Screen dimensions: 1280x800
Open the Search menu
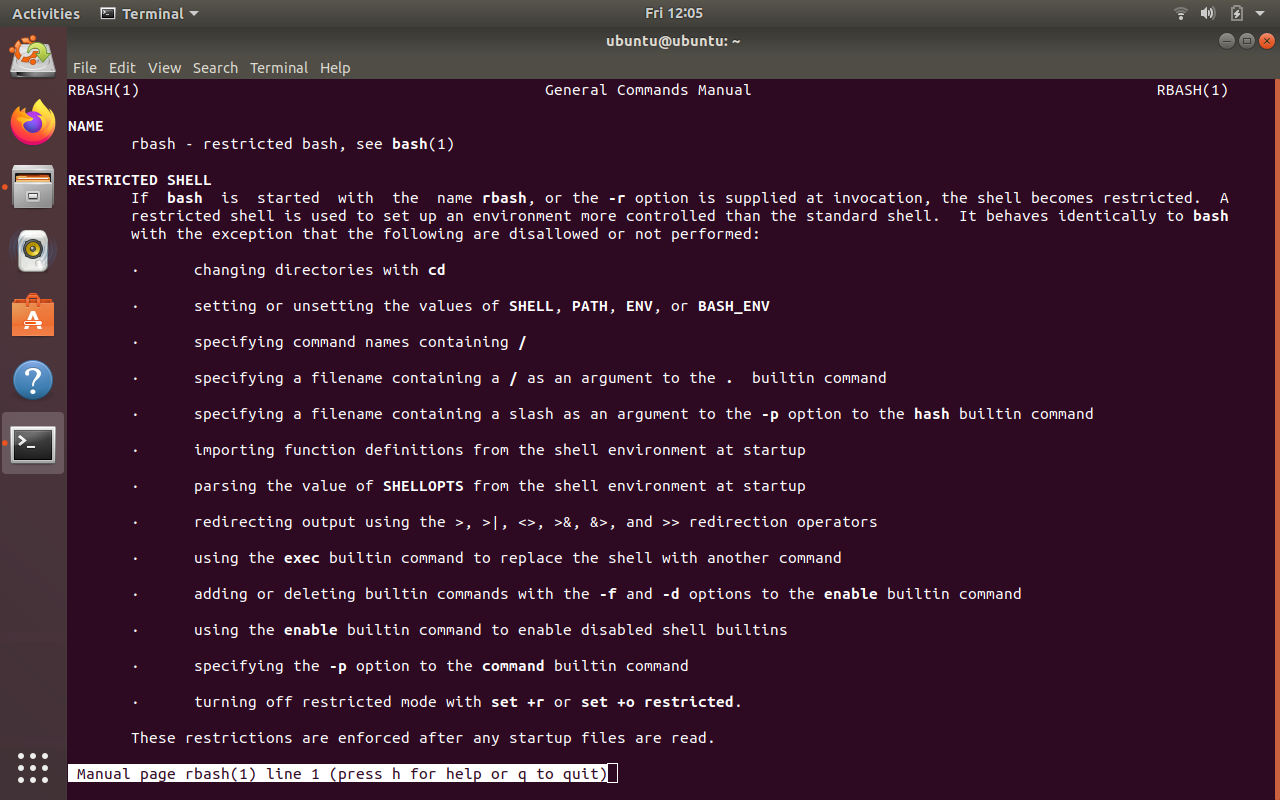pos(215,68)
